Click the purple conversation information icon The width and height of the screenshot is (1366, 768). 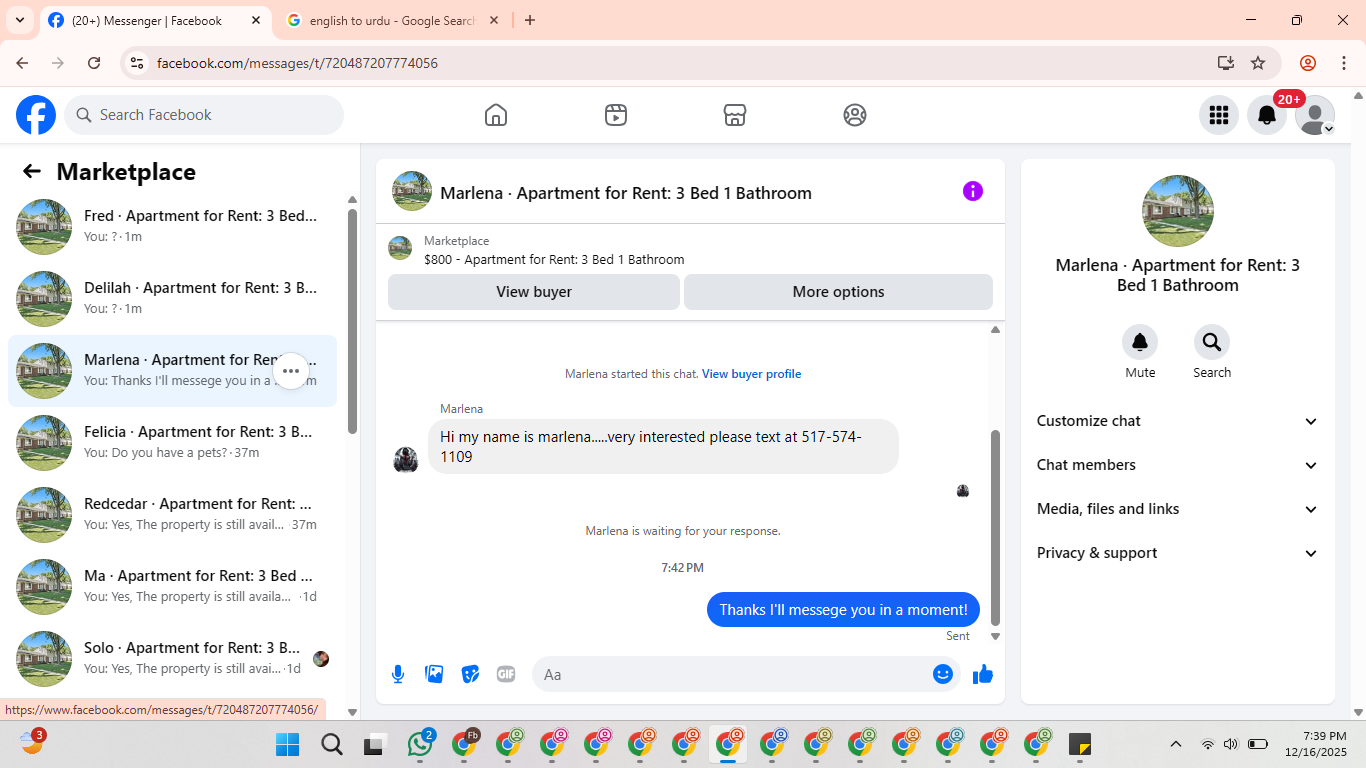click(x=973, y=191)
